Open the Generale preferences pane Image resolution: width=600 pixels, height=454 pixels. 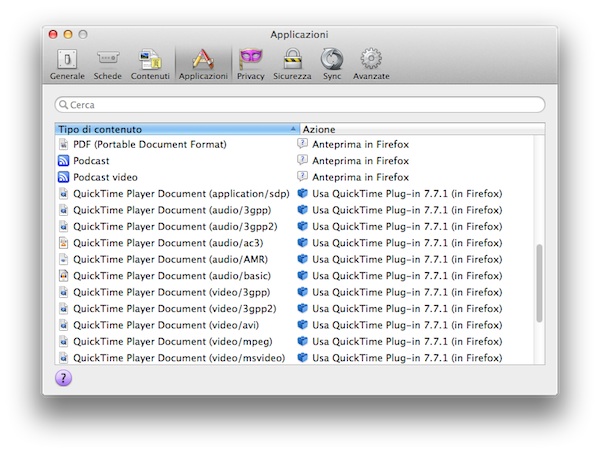(x=67, y=64)
